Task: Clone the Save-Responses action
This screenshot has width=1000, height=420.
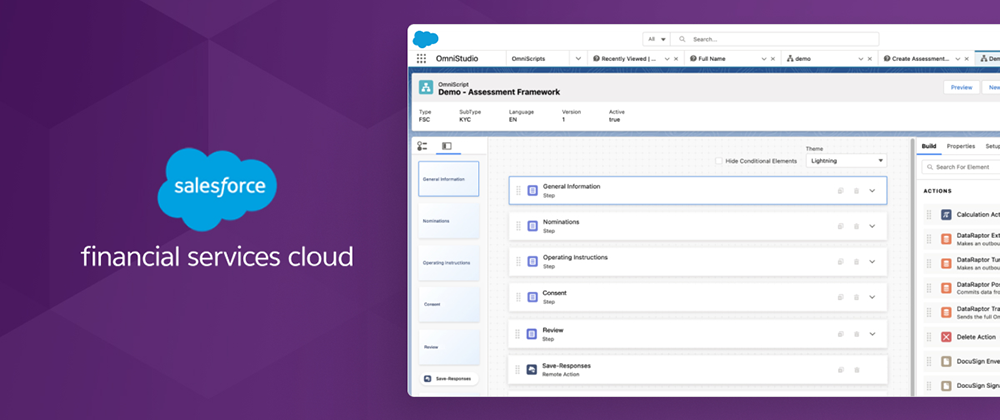Action: pos(841,370)
